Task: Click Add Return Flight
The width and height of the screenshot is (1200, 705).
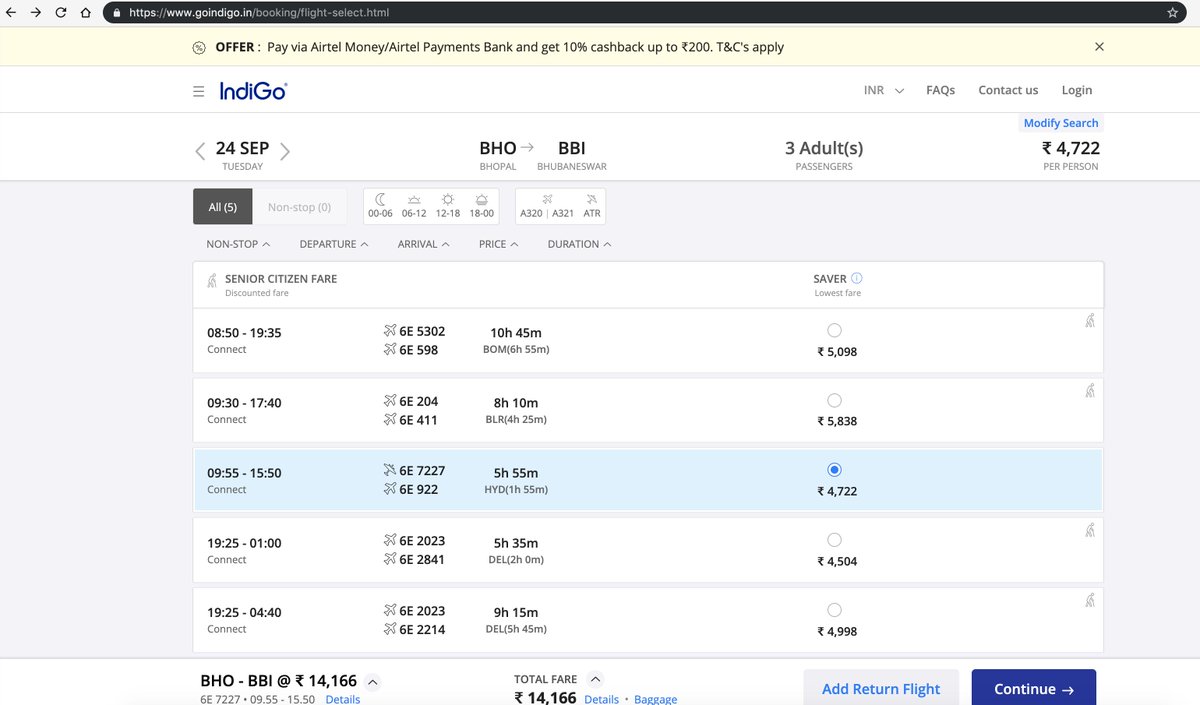Action: coord(881,688)
